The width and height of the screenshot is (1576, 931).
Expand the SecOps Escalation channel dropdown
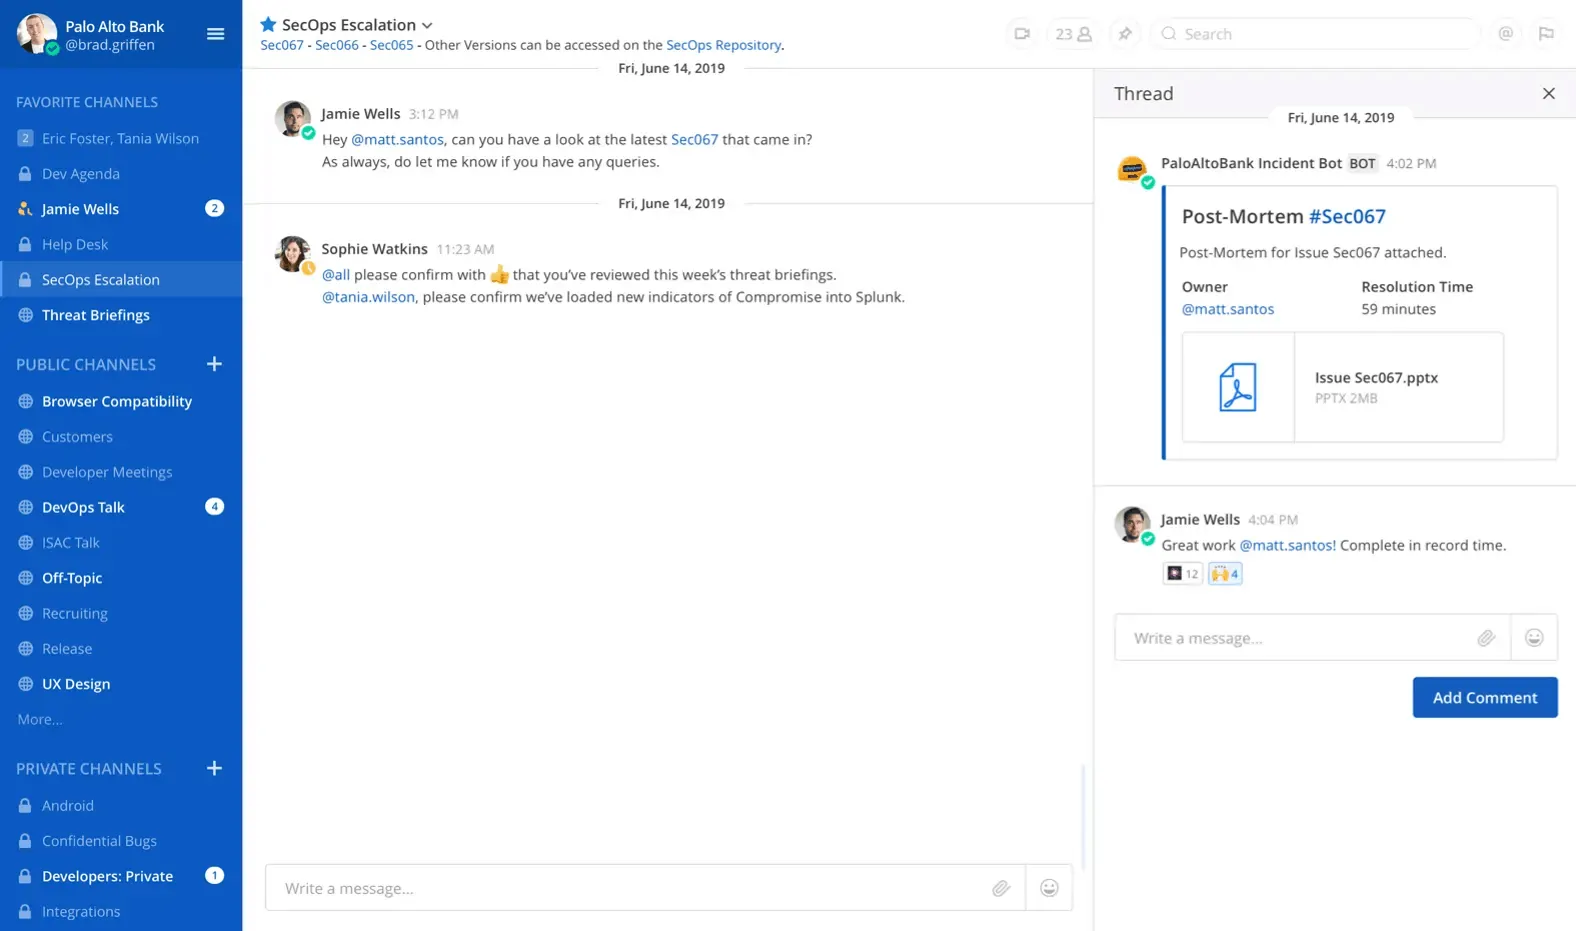[x=427, y=25]
